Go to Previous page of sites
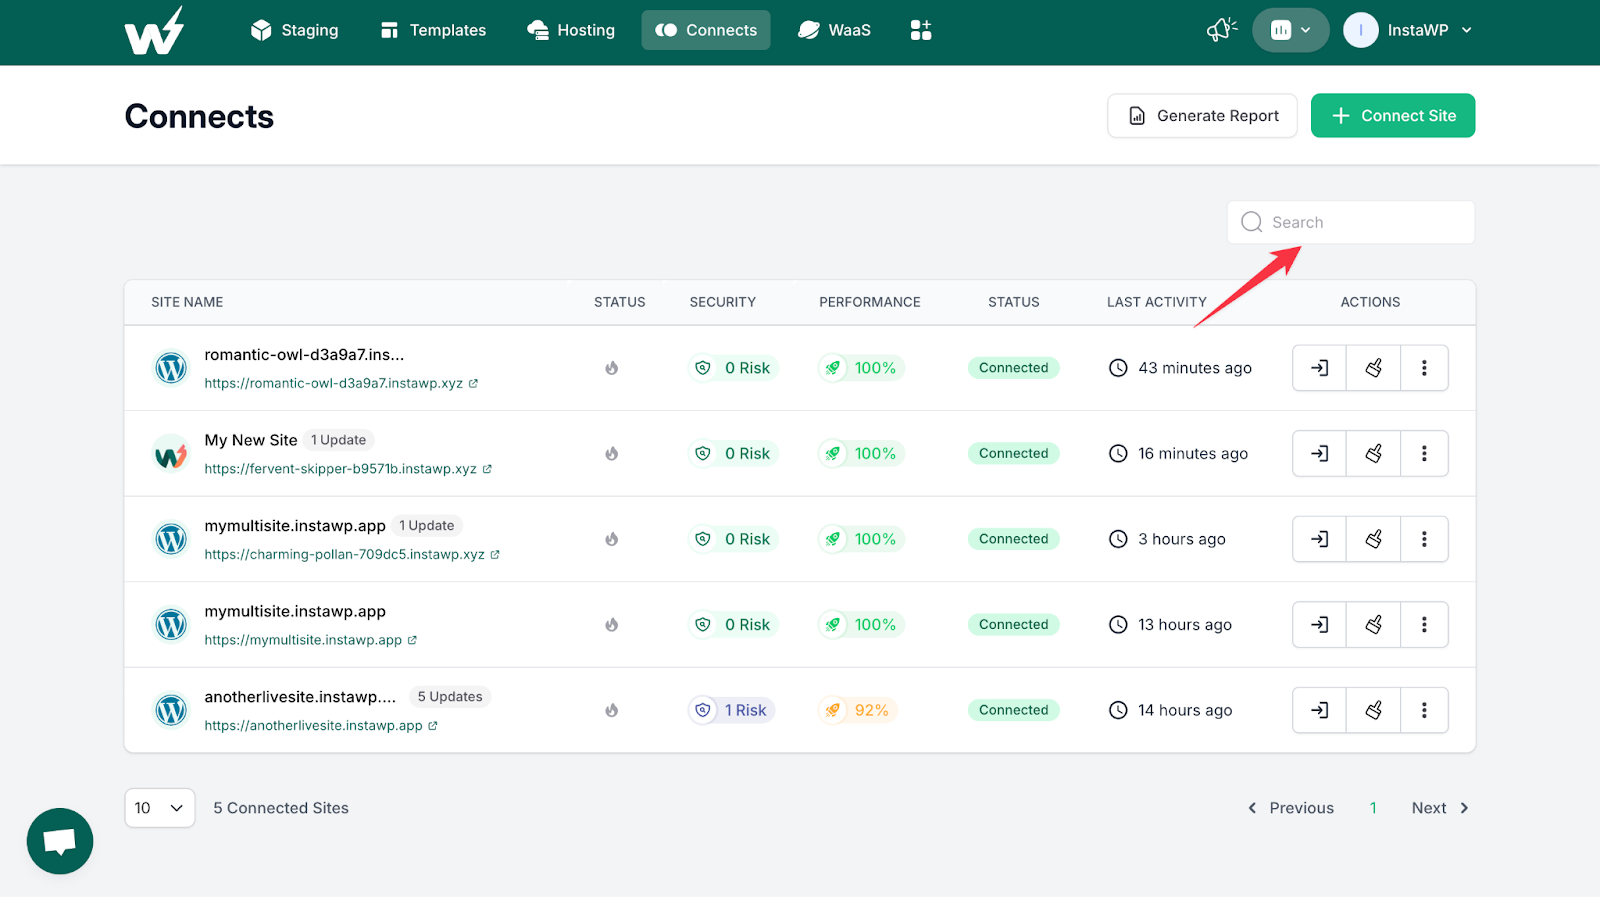 click(x=1291, y=808)
